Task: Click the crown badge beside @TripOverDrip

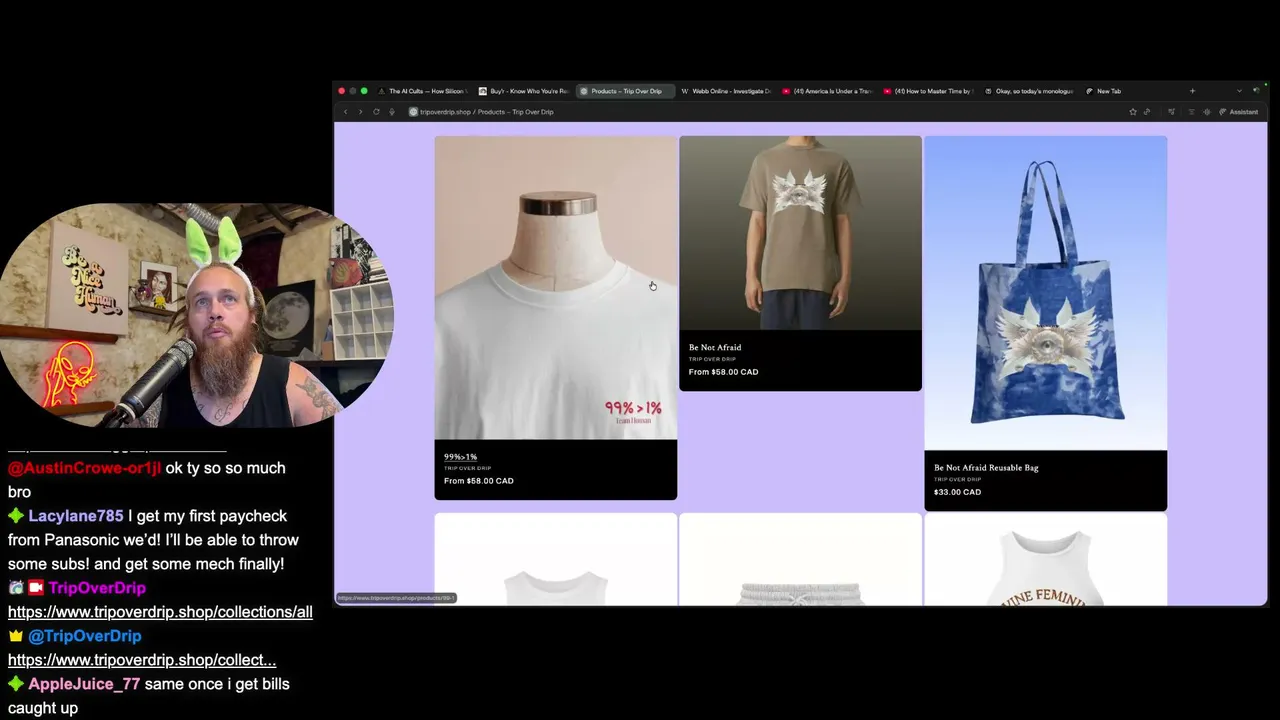Action: click(x=15, y=636)
